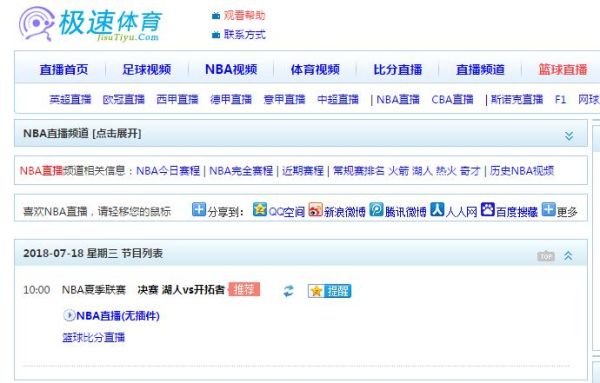Click the 百度搜藏 share text
The image size is (600, 383).
point(517,212)
